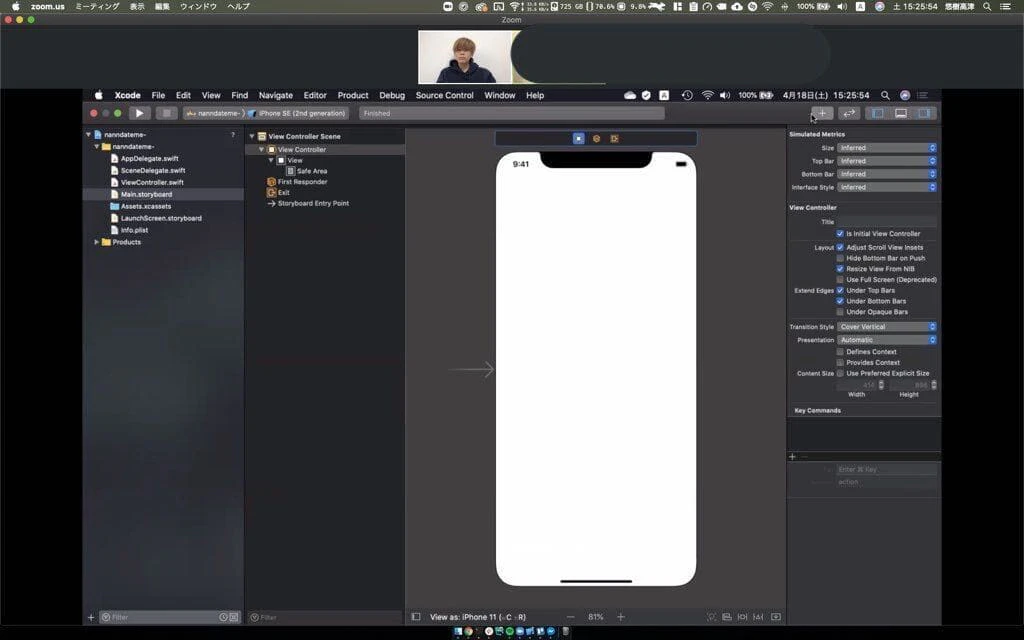Viewport: 1024px width, 640px height.
Task: Click the Spotlight search icon in Xcode menu bar
Action: [885, 95]
